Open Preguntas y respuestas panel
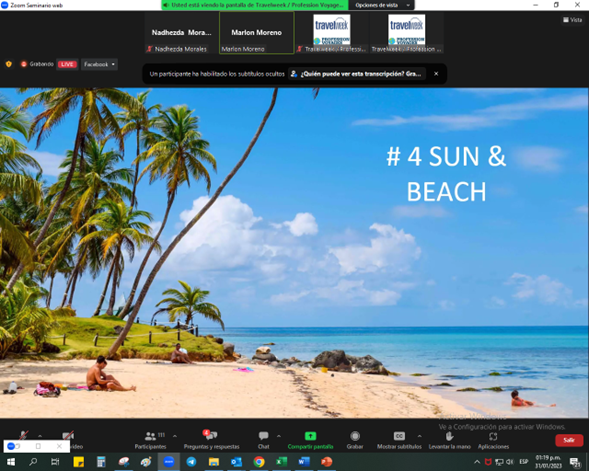 tap(211, 440)
